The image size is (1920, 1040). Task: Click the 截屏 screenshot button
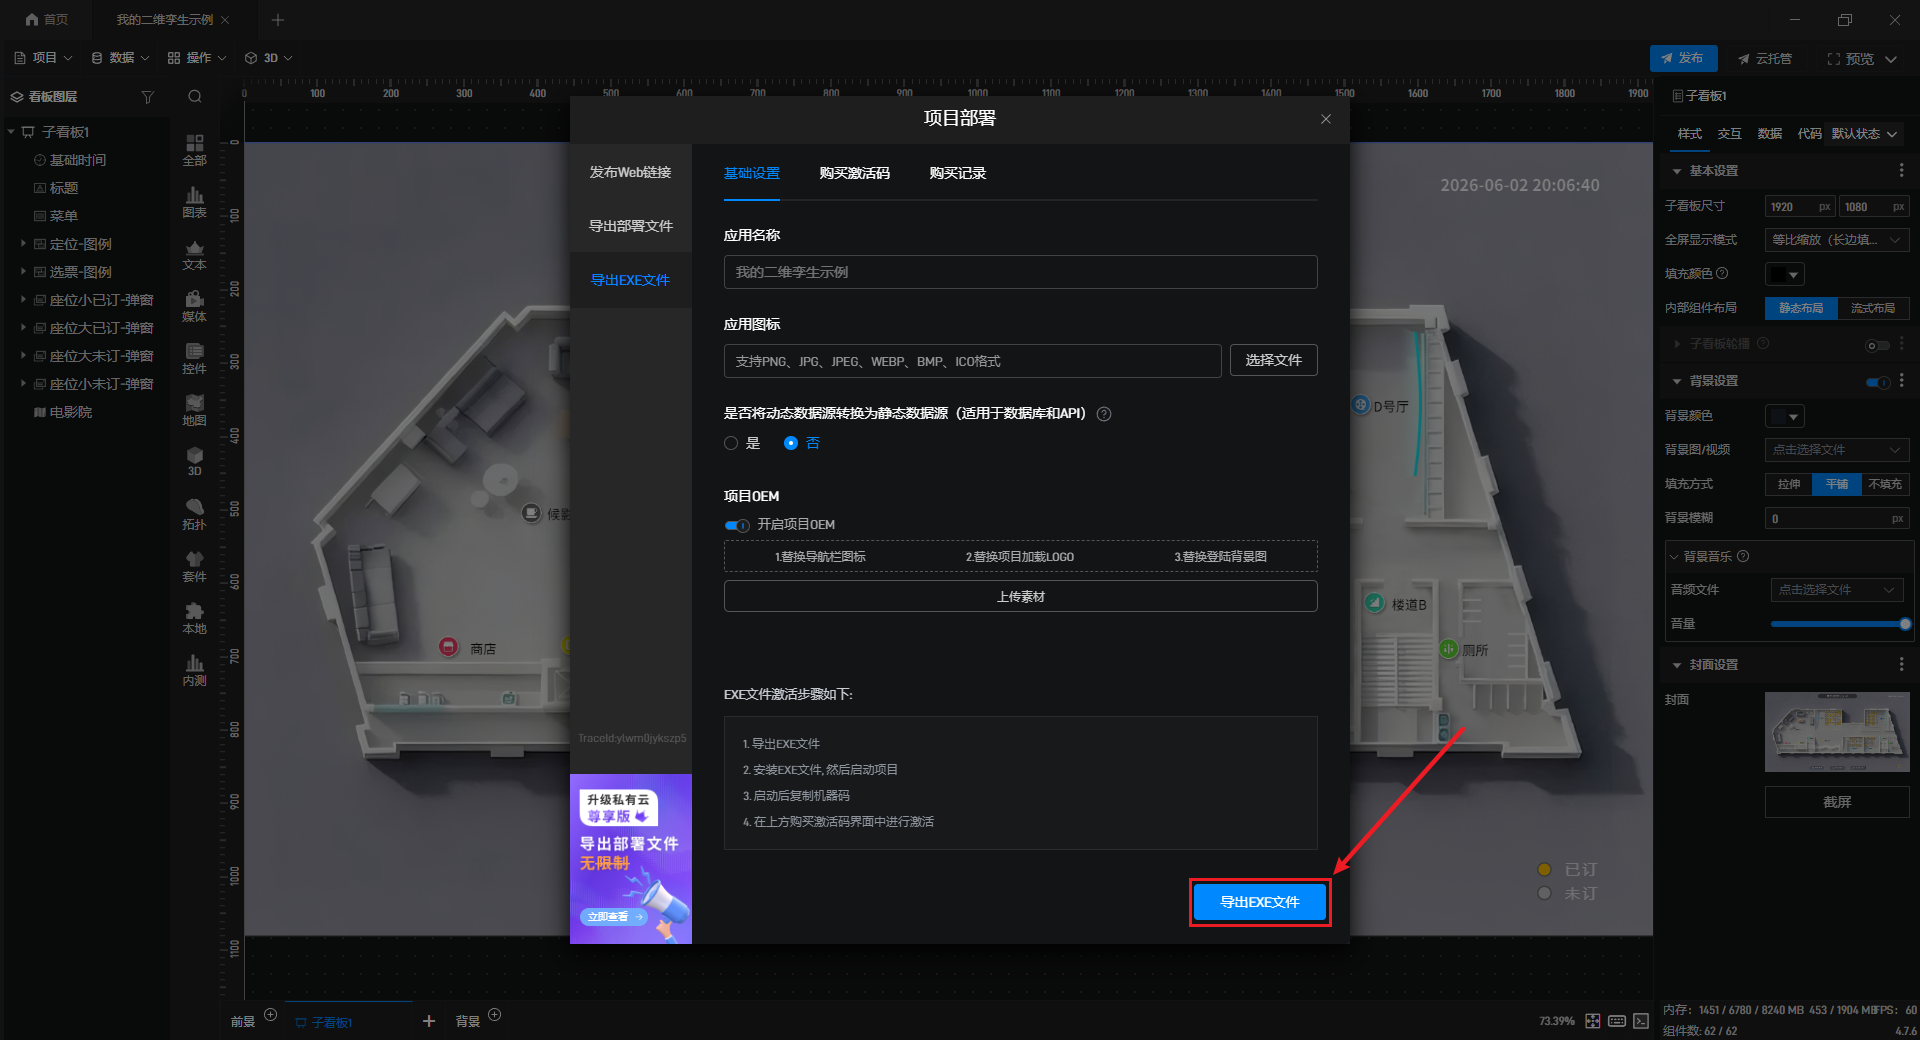click(x=1837, y=802)
